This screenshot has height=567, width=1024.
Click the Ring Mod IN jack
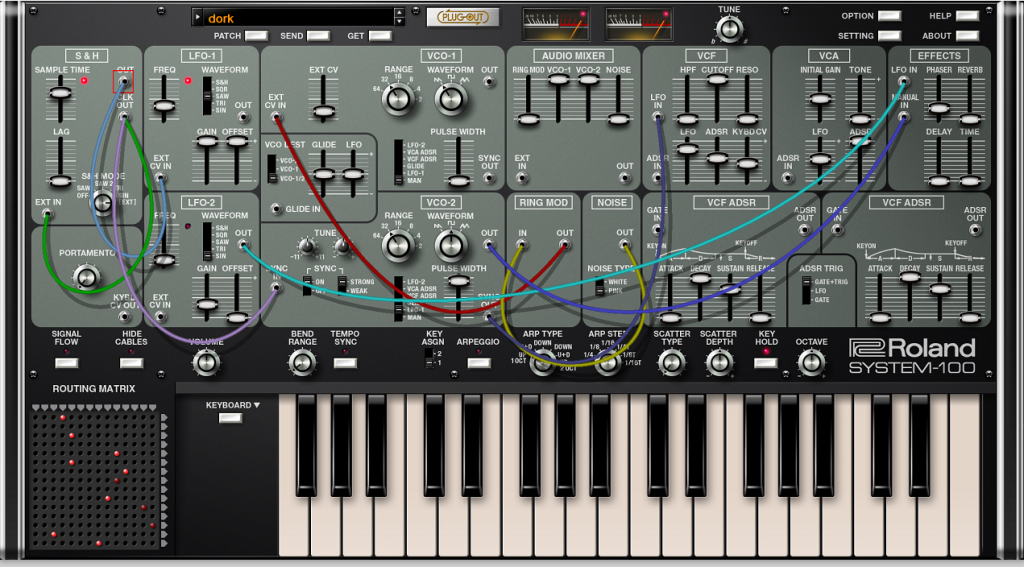[522, 245]
